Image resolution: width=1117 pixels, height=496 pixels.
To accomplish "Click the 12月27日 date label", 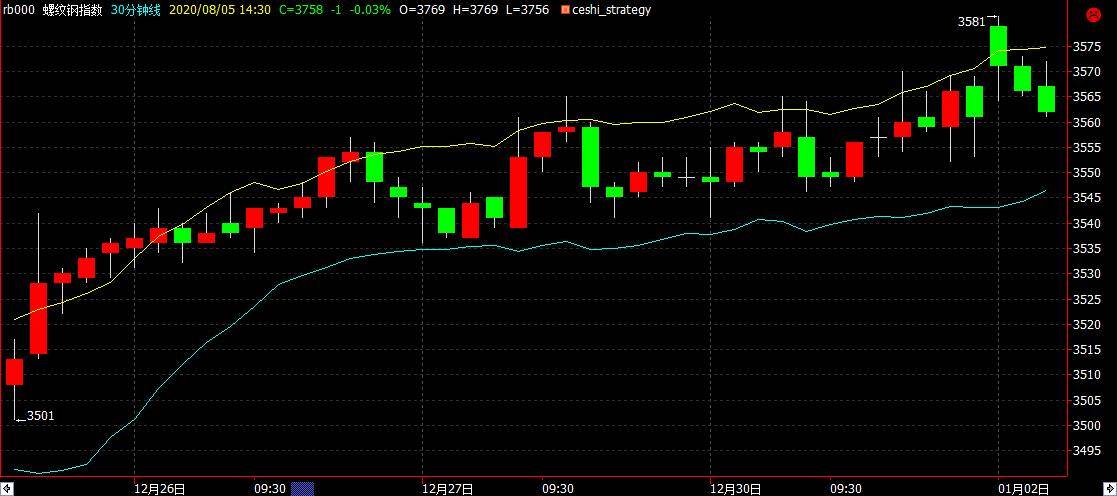I will (449, 489).
